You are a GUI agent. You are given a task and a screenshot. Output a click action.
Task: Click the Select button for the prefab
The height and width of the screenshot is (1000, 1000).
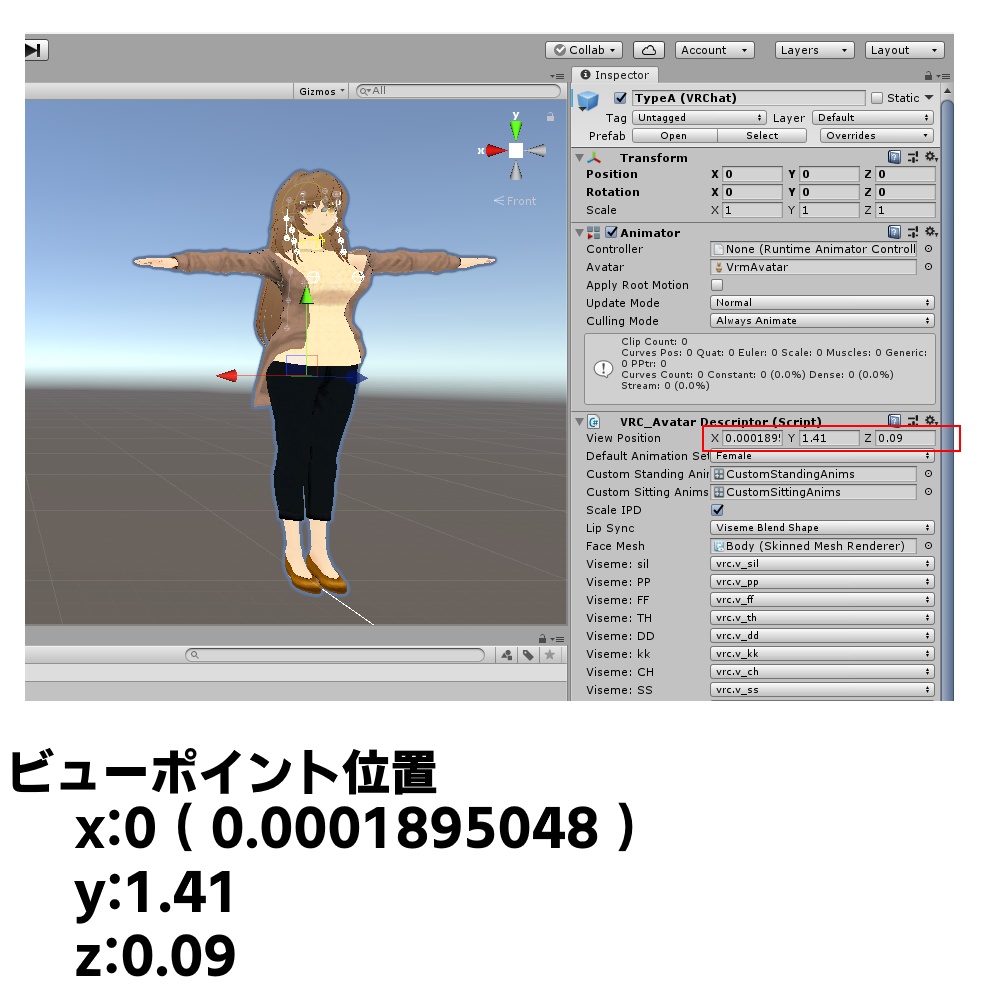(761, 136)
